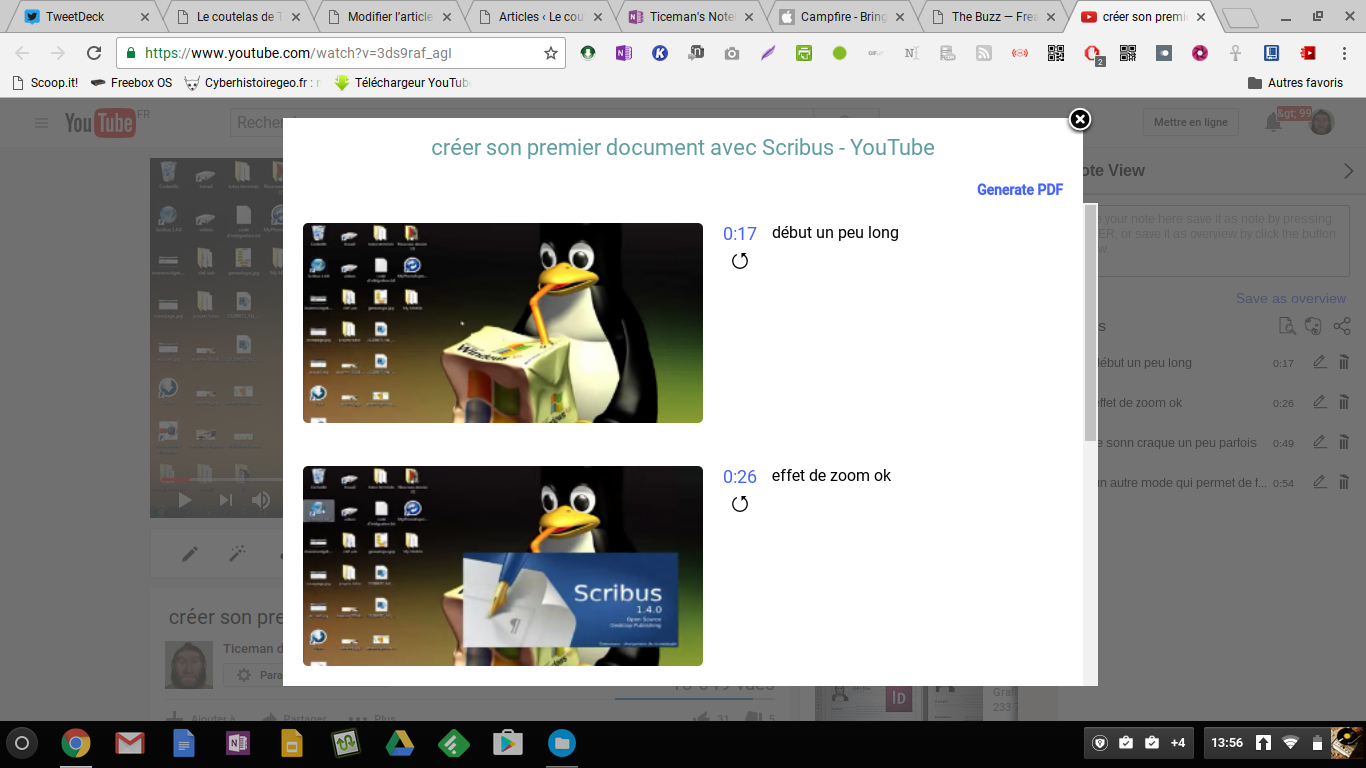The width and height of the screenshot is (1366, 768).
Task: Select the note text 'début un peu long'
Action: point(835,233)
